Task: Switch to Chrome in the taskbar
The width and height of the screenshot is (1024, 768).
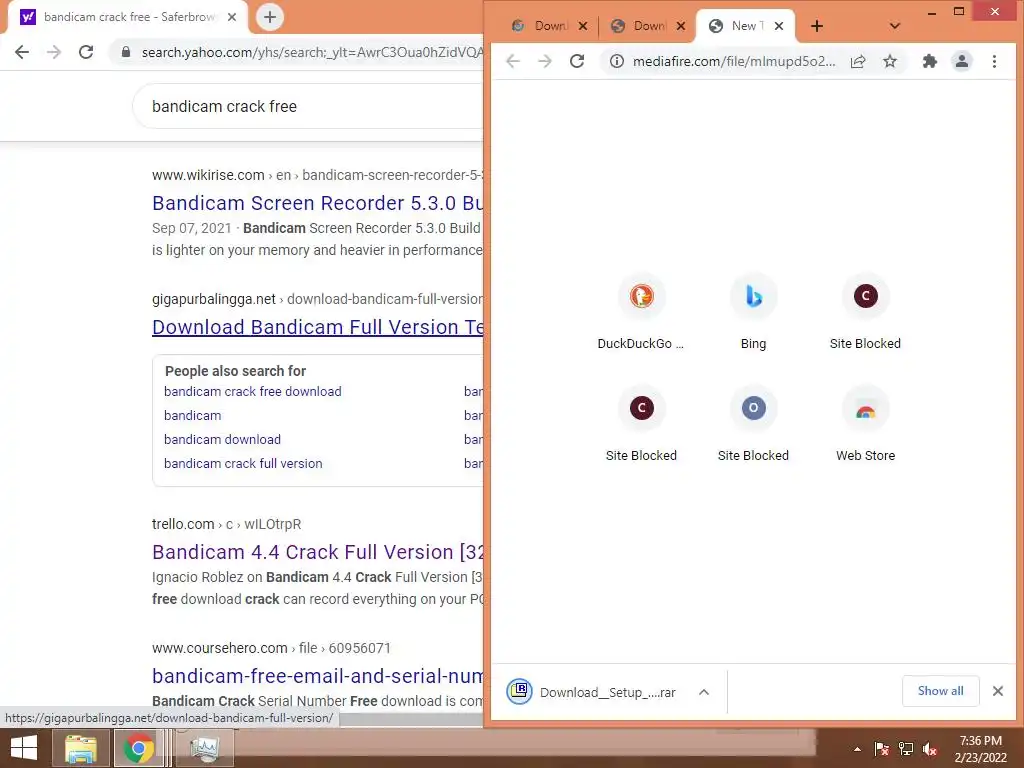Action: (139, 749)
